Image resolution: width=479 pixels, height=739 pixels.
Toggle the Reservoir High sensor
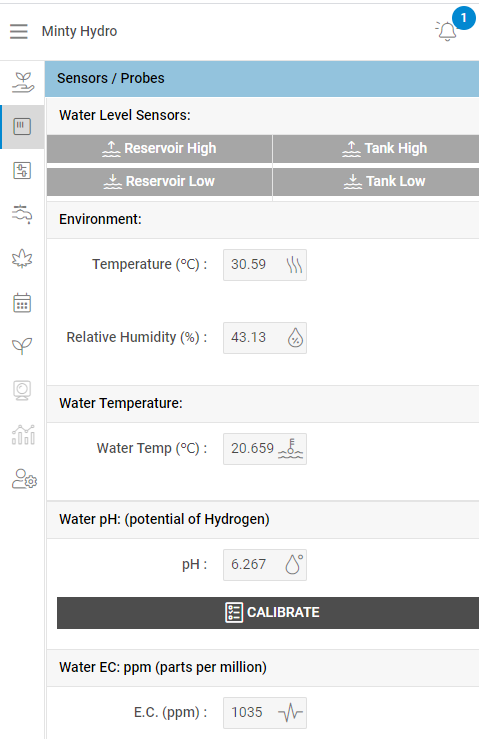(159, 148)
